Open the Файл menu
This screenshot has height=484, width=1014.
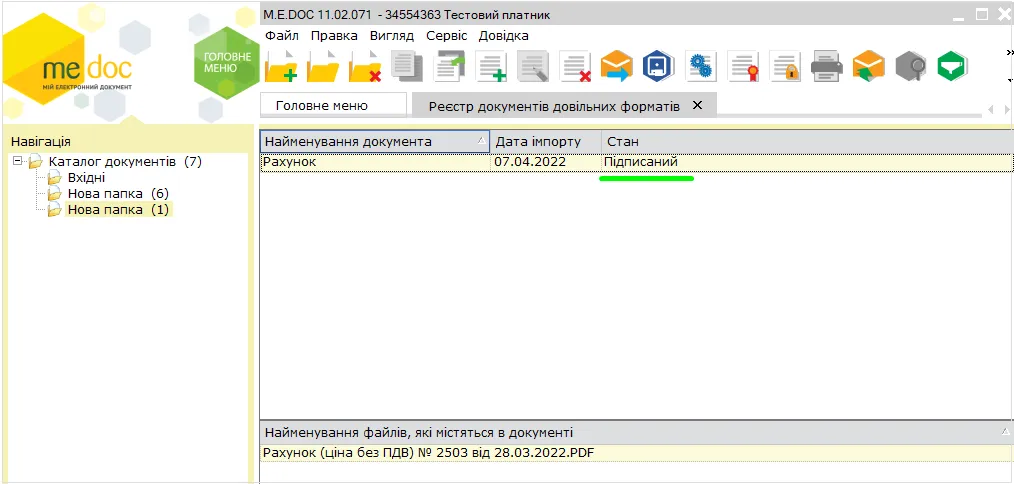(282, 36)
